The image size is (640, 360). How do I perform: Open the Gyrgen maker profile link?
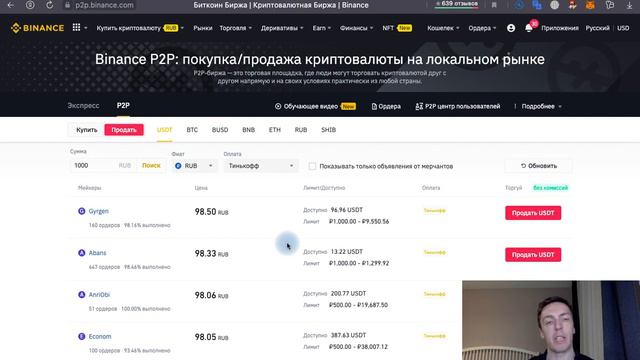98,211
